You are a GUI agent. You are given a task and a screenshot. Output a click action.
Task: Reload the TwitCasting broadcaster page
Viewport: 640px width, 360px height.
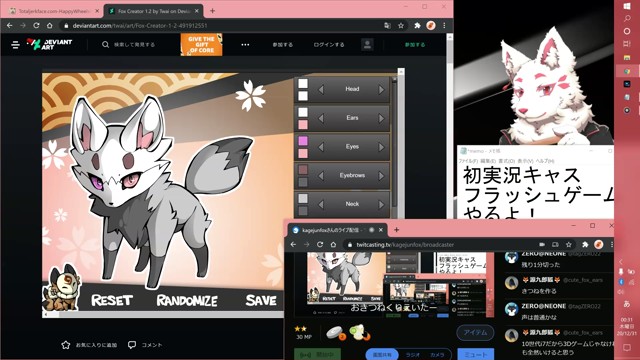320,244
